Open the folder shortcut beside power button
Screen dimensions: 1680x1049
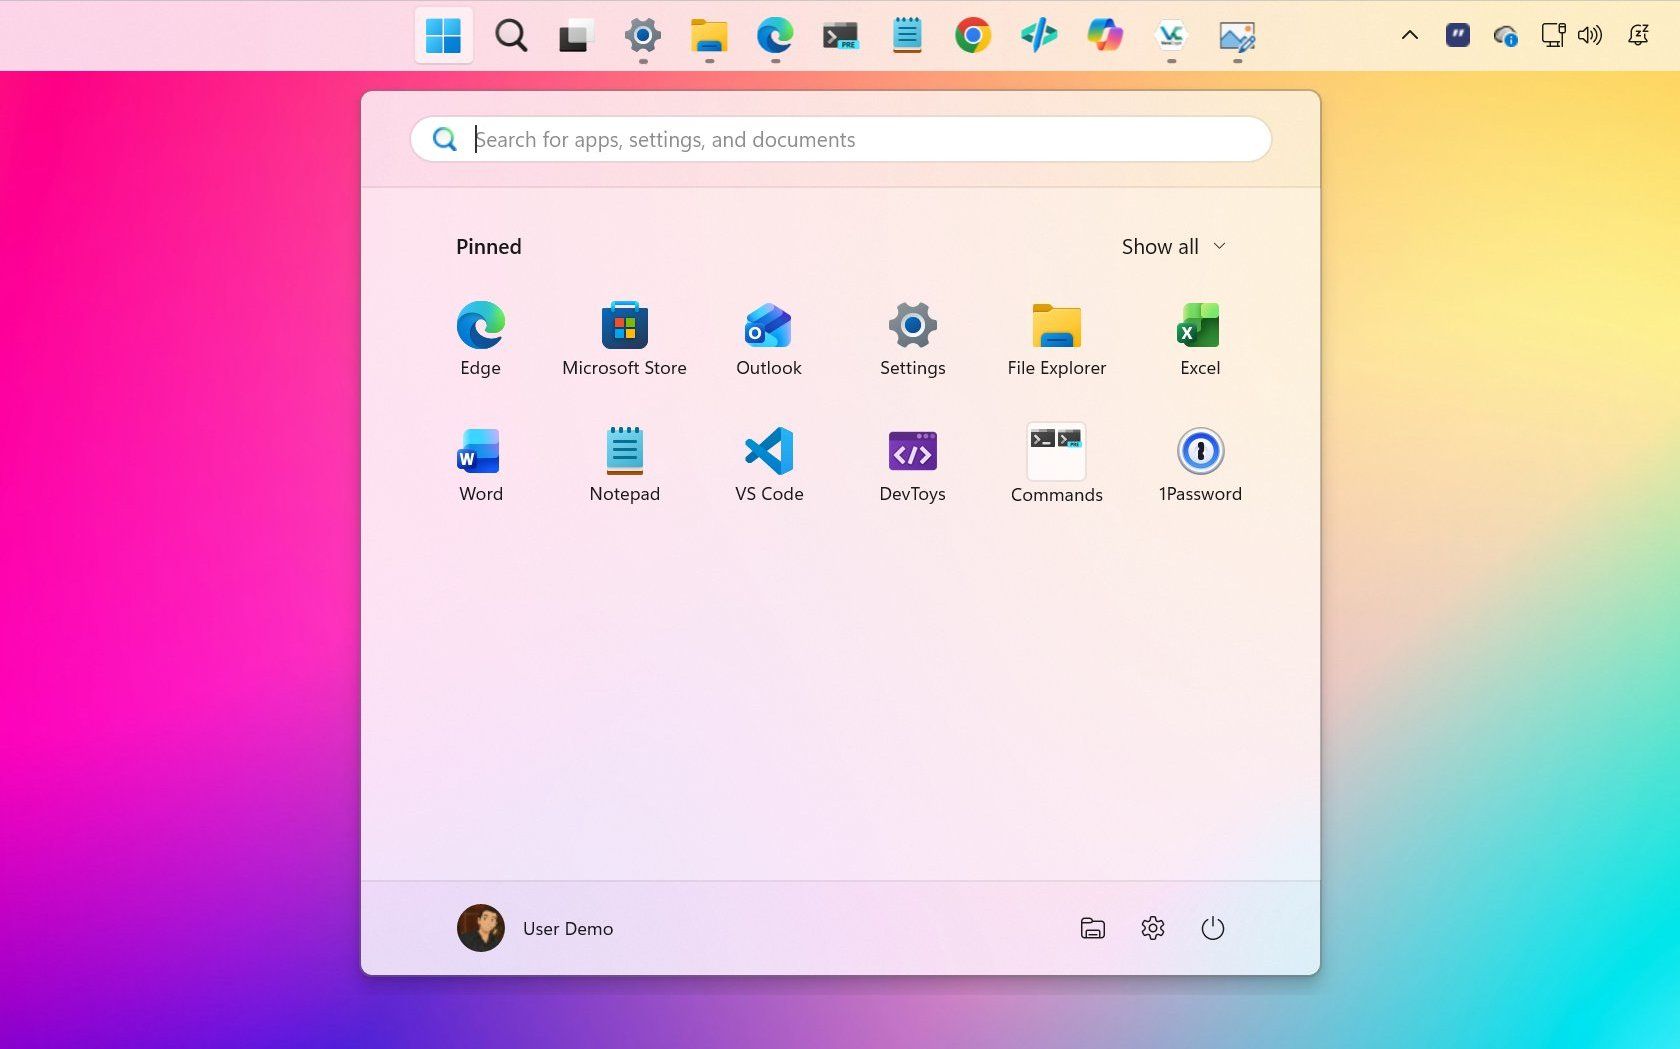click(x=1093, y=928)
